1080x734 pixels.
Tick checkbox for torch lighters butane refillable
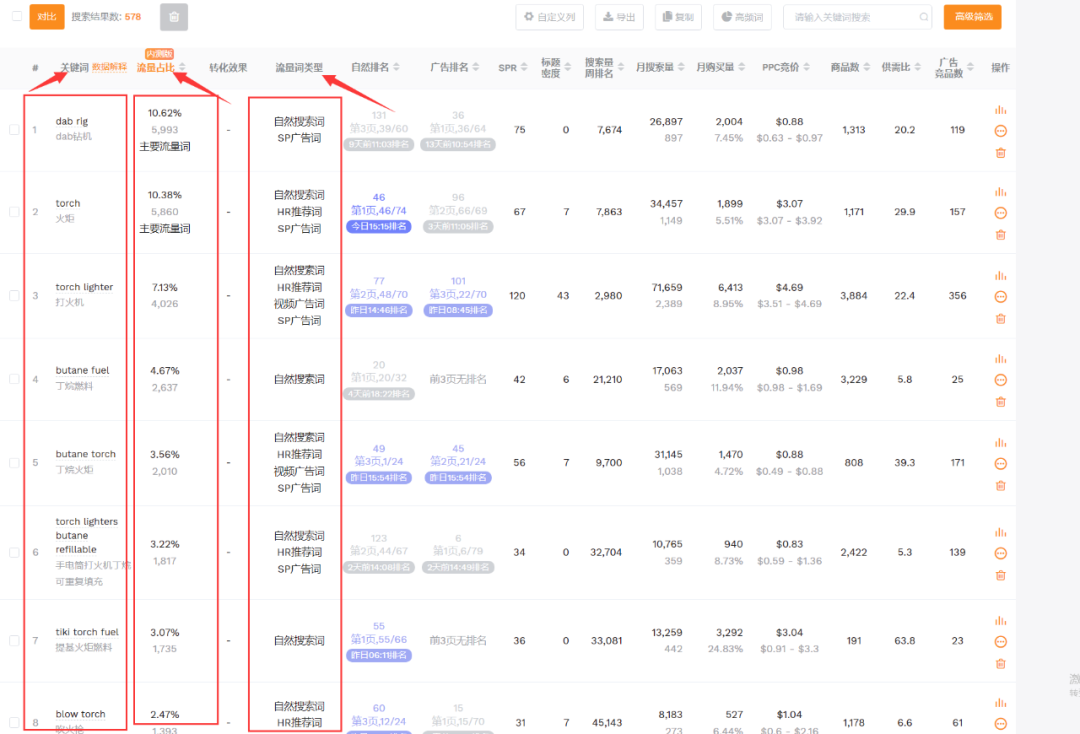14,552
